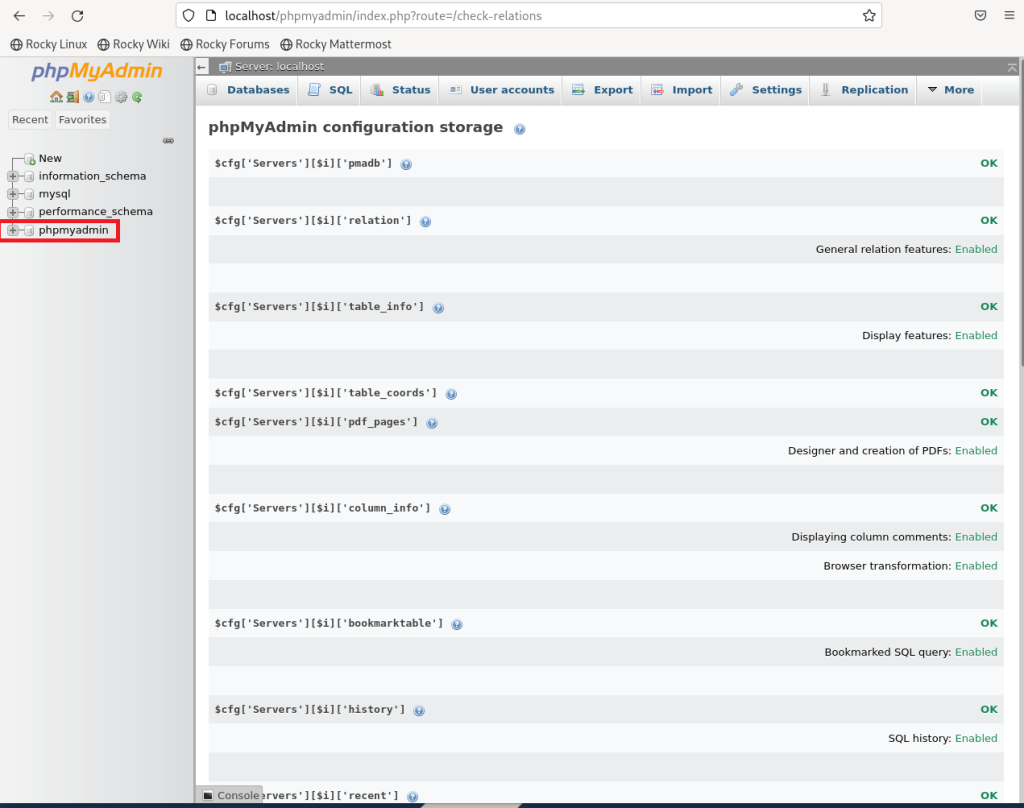Select the Log out door icon
The width and height of the screenshot is (1024, 808).
click(x=72, y=96)
